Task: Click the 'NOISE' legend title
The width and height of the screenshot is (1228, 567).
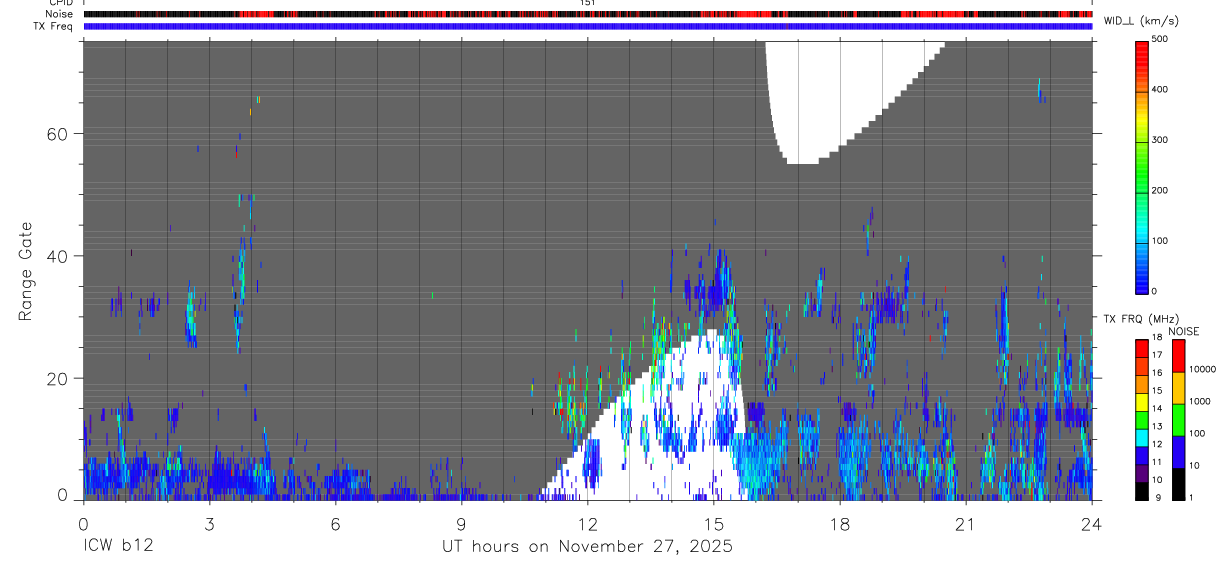Action: pyautogui.click(x=1183, y=331)
